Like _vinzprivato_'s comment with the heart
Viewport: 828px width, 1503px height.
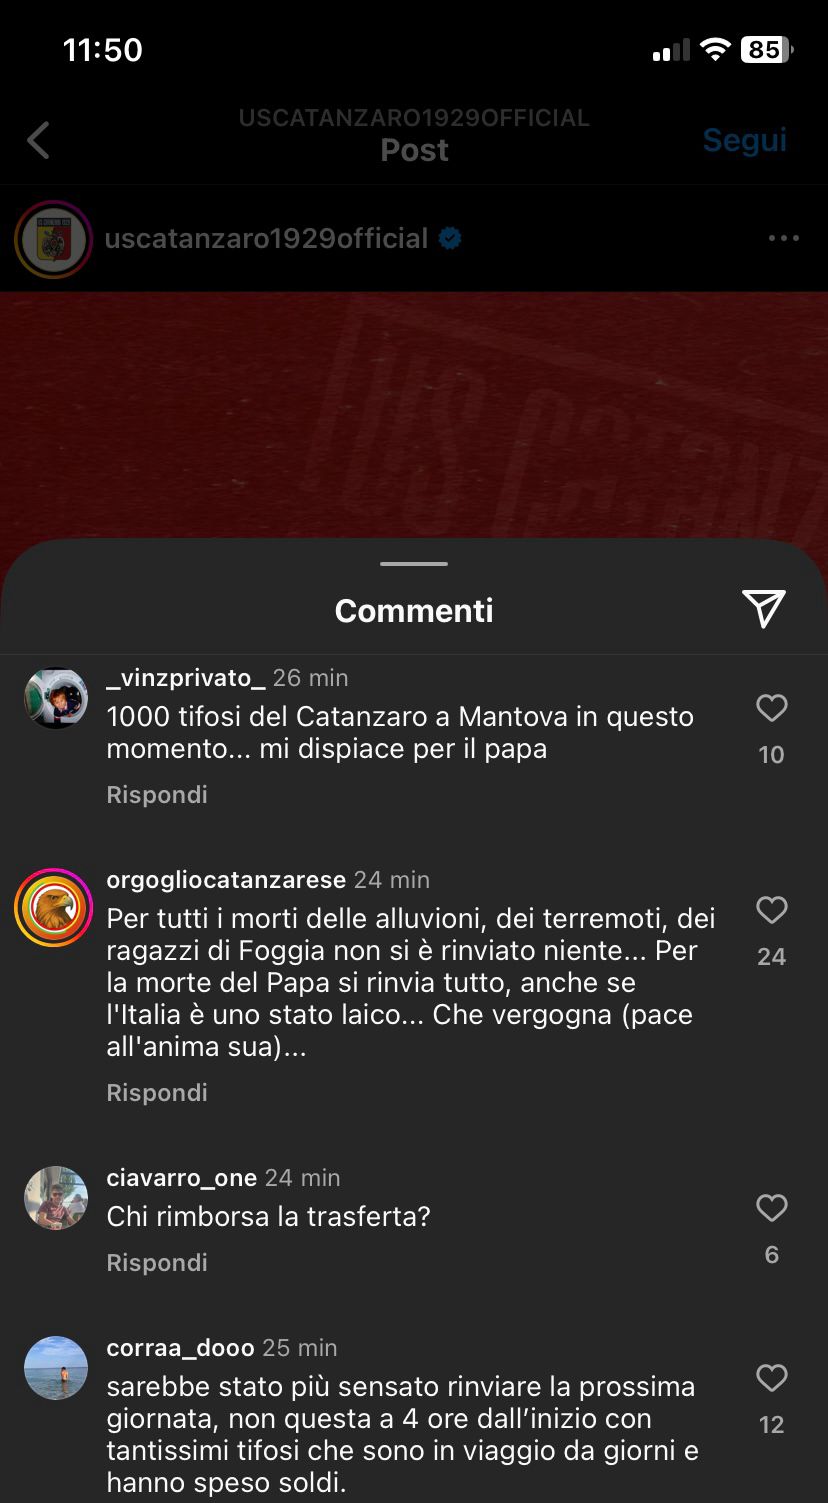click(771, 708)
